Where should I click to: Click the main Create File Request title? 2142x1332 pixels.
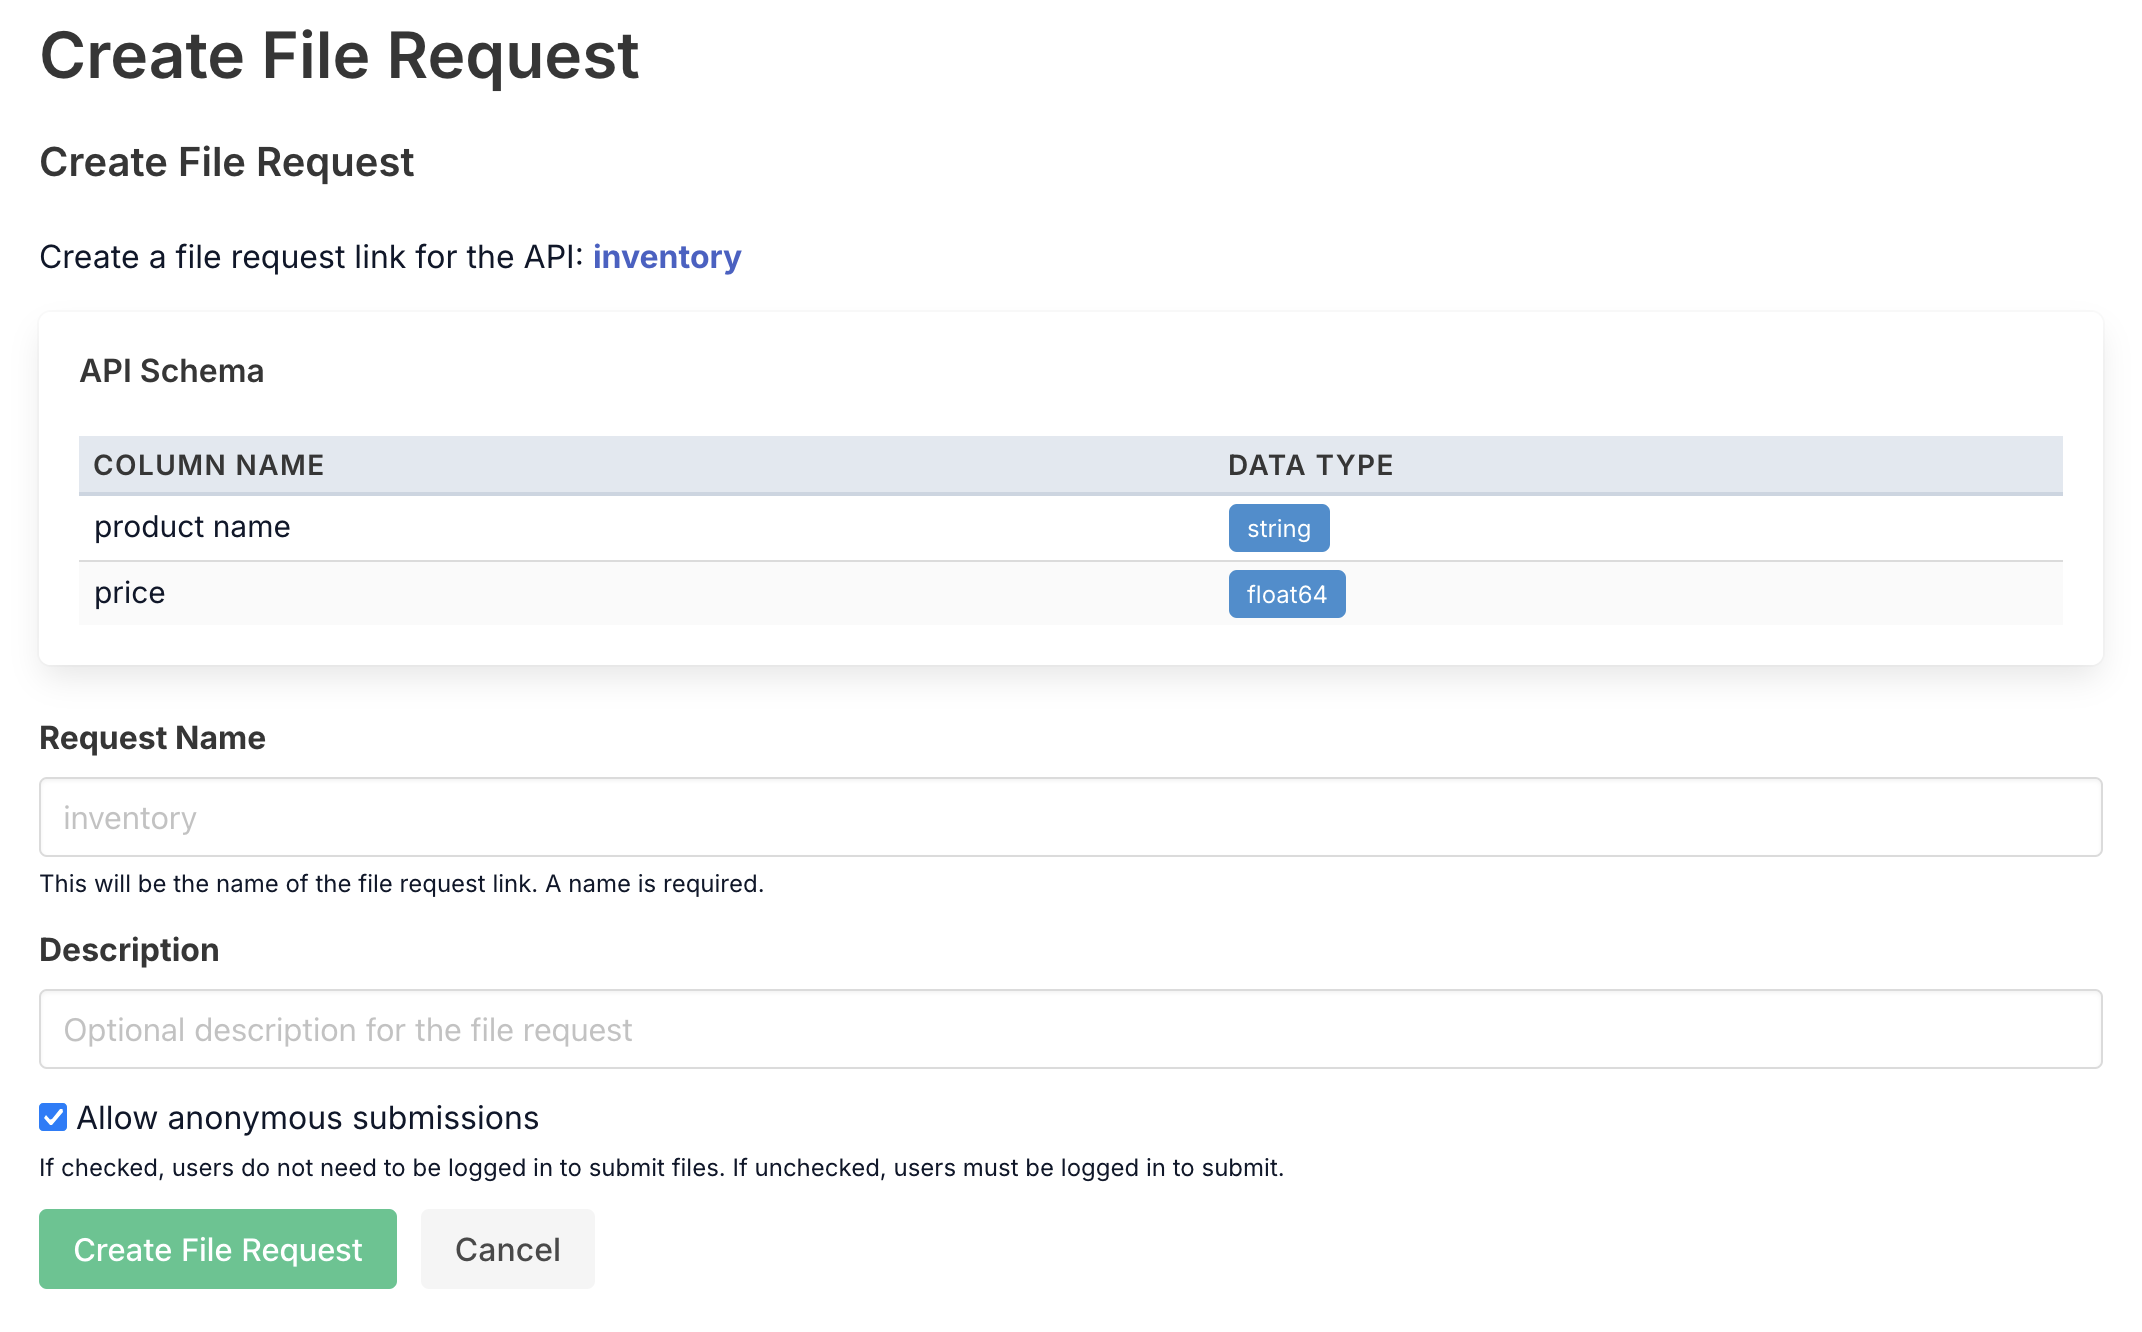(339, 56)
